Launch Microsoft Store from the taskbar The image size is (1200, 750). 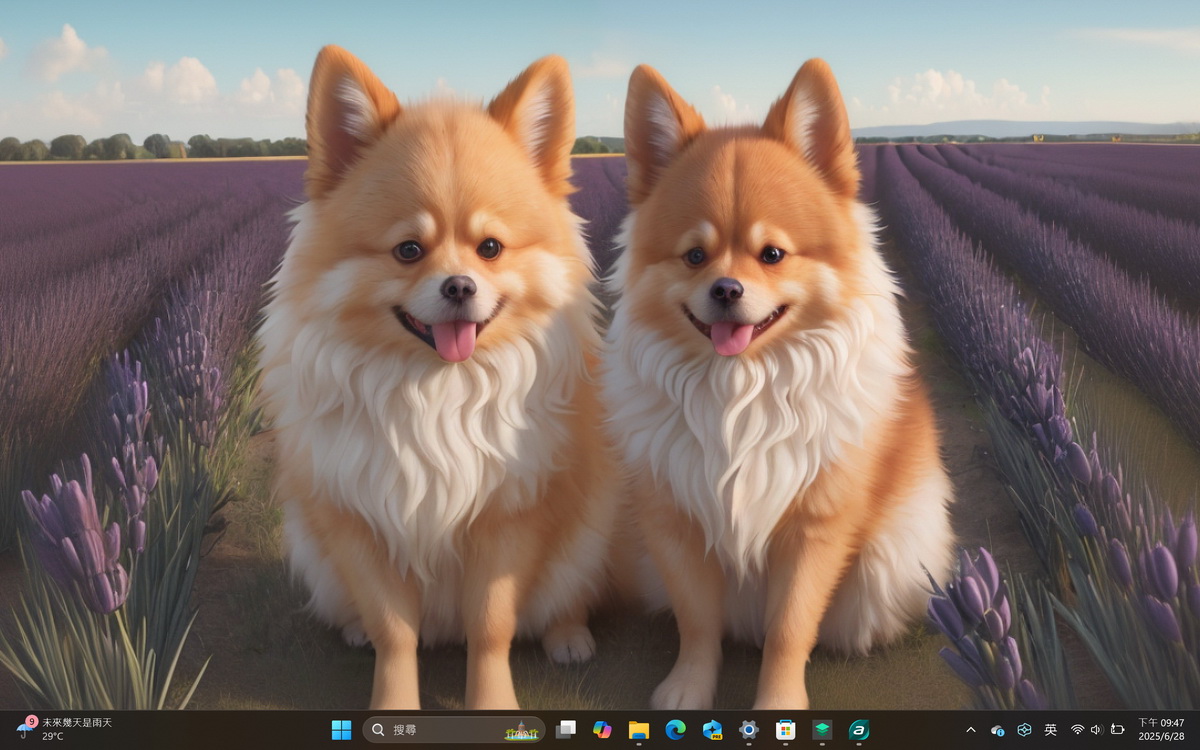tap(786, 730)
